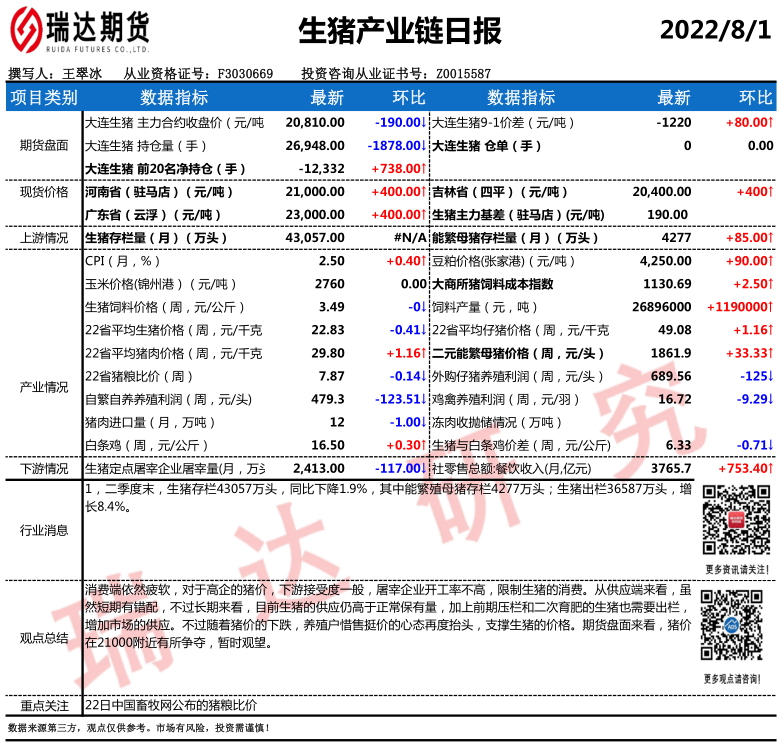Click the 项目类别 column header
Viewport: 781px width, 746px height.
pyautogui.click(x=43, y=98)
